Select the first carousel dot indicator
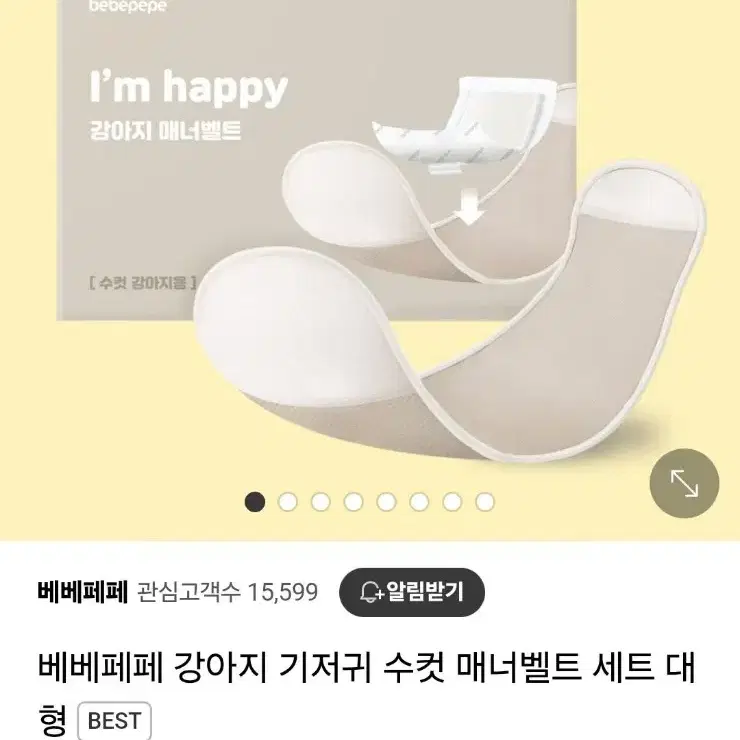The height and width of the screenshot is (740, 740). click(x=255, y=502)
